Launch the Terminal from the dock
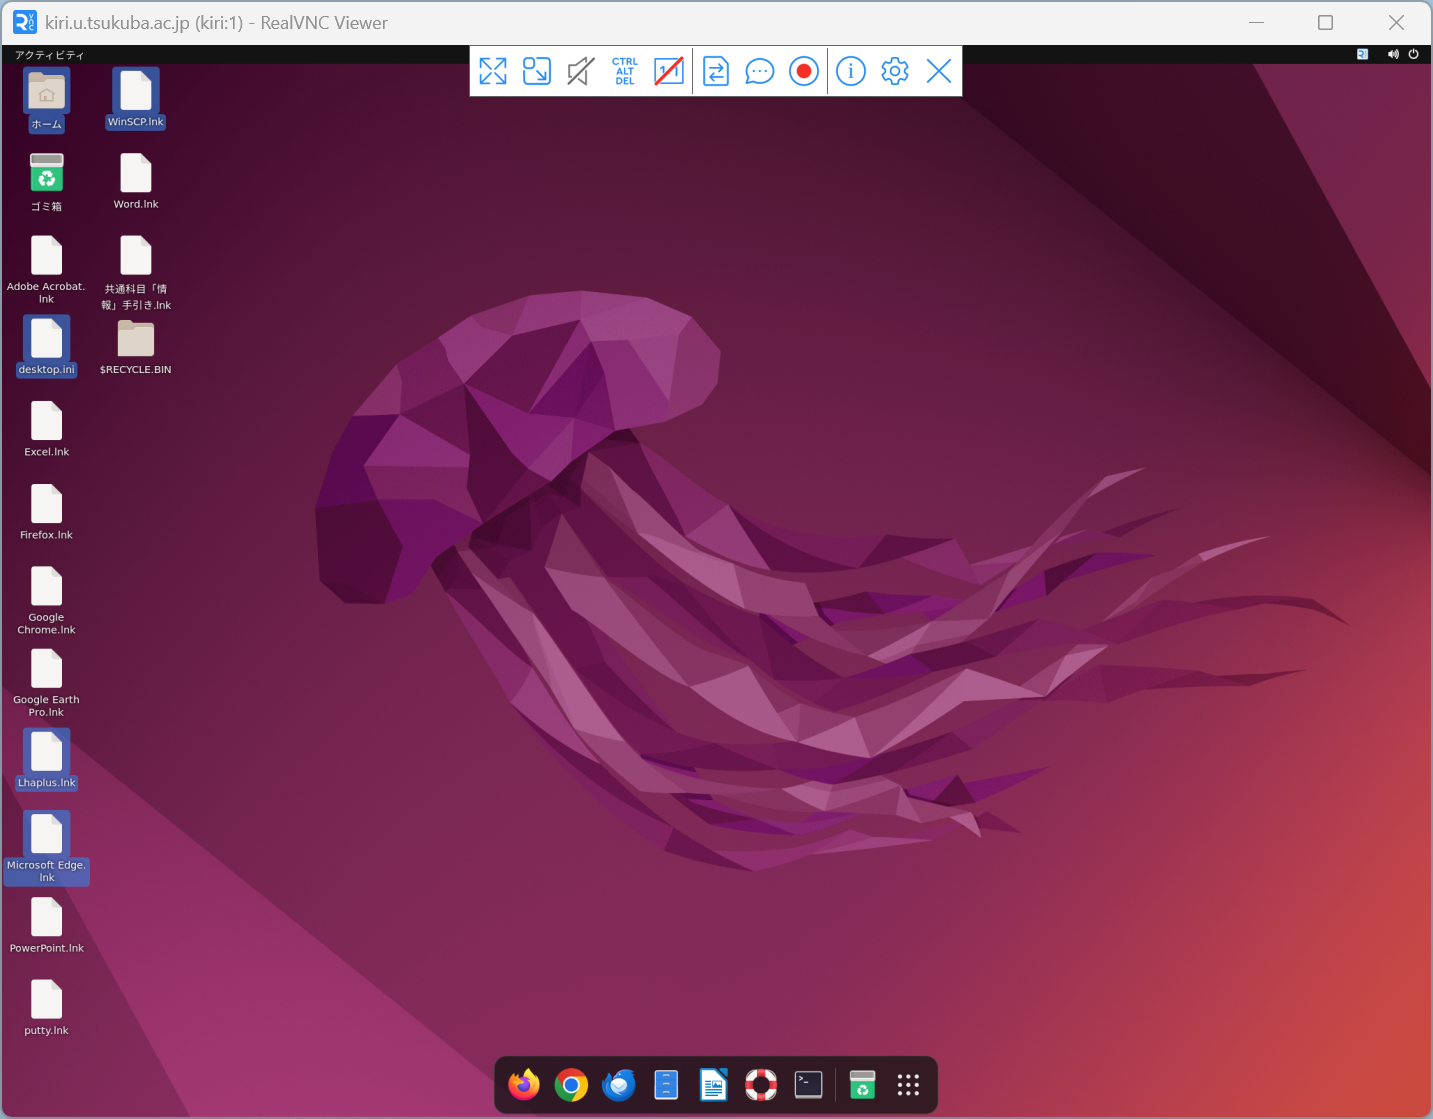 (808, 1085)
